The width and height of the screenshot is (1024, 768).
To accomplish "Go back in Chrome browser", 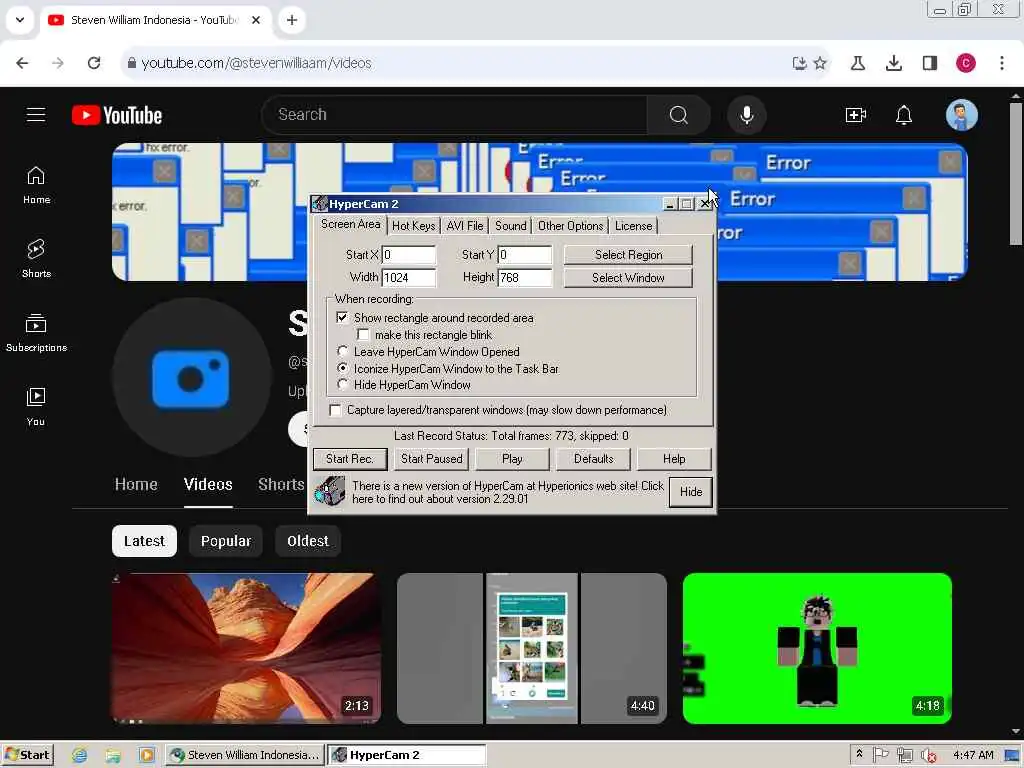I will click(22, 63).
